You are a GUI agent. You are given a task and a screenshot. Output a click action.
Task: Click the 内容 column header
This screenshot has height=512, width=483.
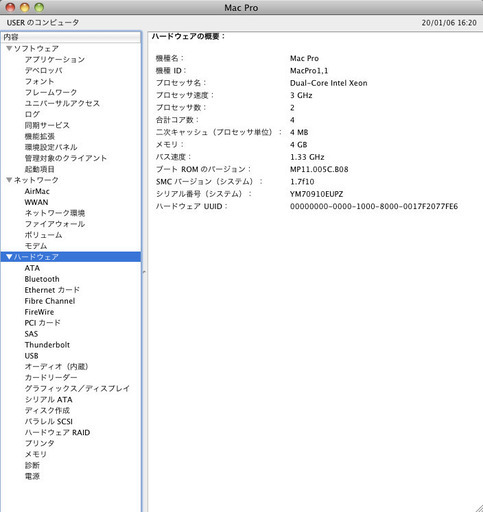[x=71, y=37]
